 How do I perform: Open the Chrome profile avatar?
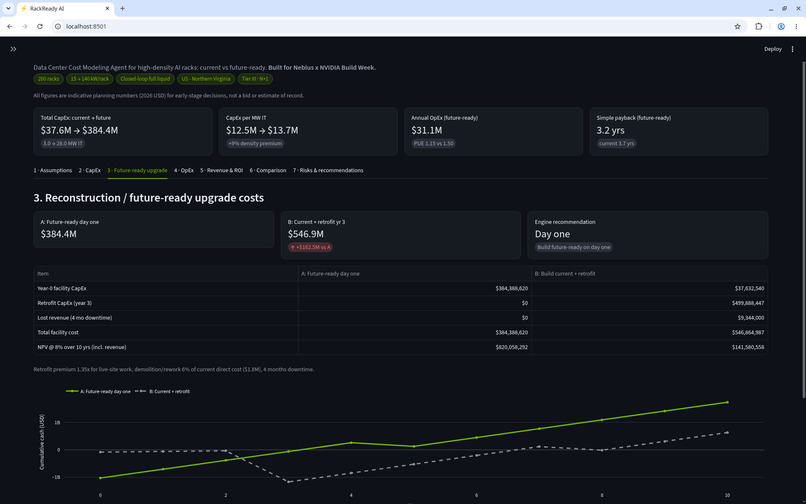tap(781, 26)
